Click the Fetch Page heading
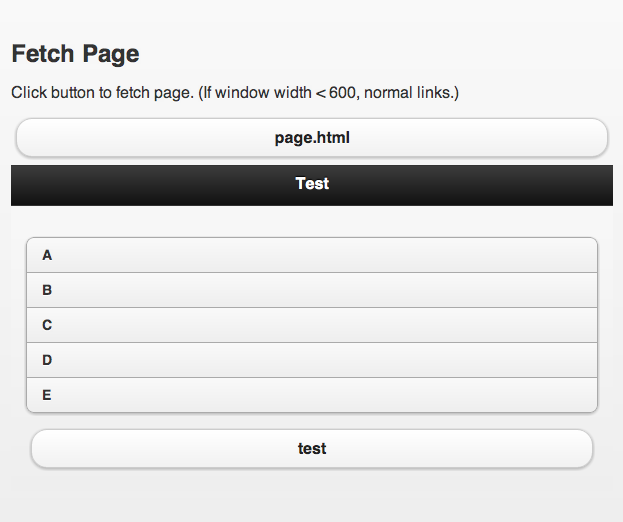The height and width of the screenshot is (522, 623). tap(75, 54)
